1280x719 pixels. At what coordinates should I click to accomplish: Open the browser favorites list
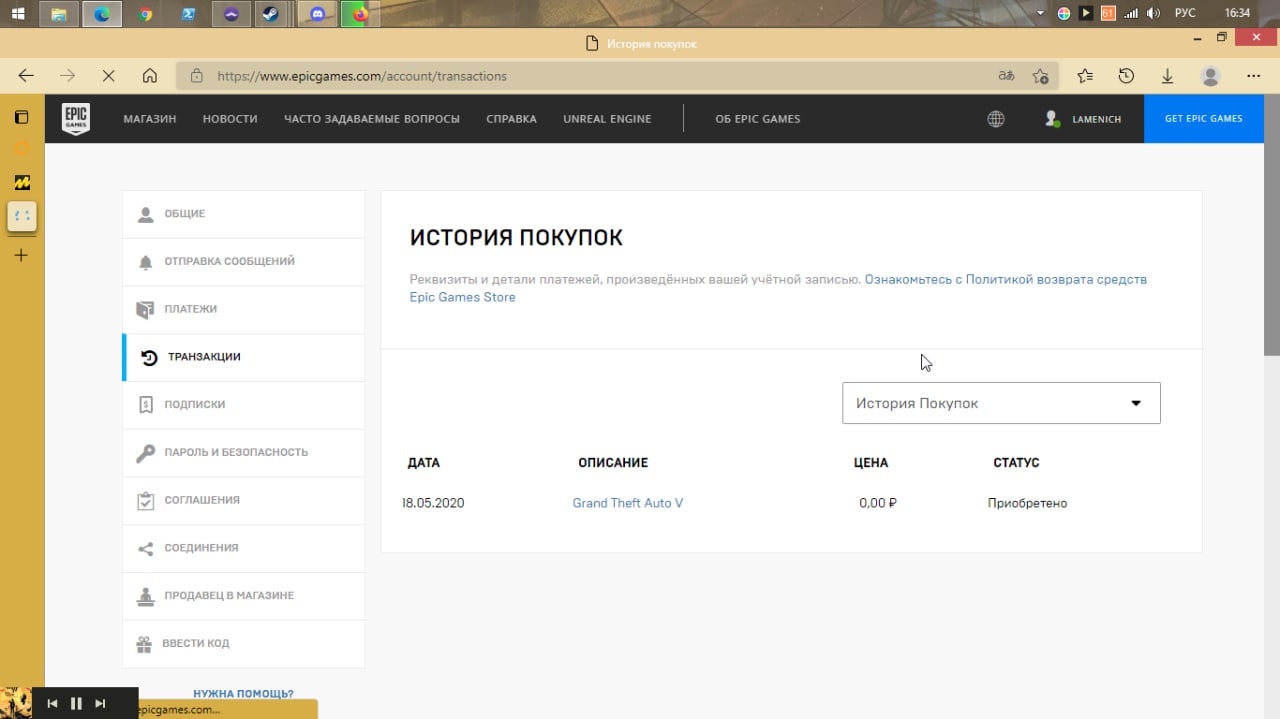[x=1085, y=76]
